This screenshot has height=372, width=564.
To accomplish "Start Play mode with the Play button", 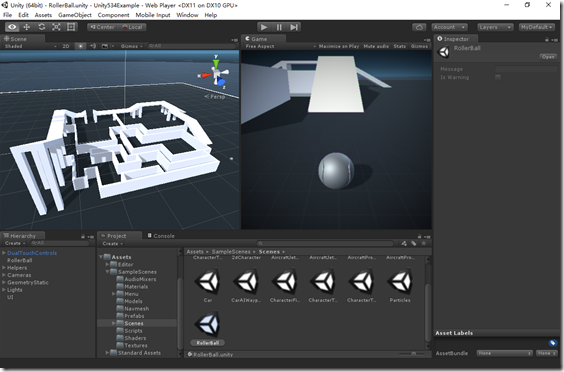I will [264, 27].
